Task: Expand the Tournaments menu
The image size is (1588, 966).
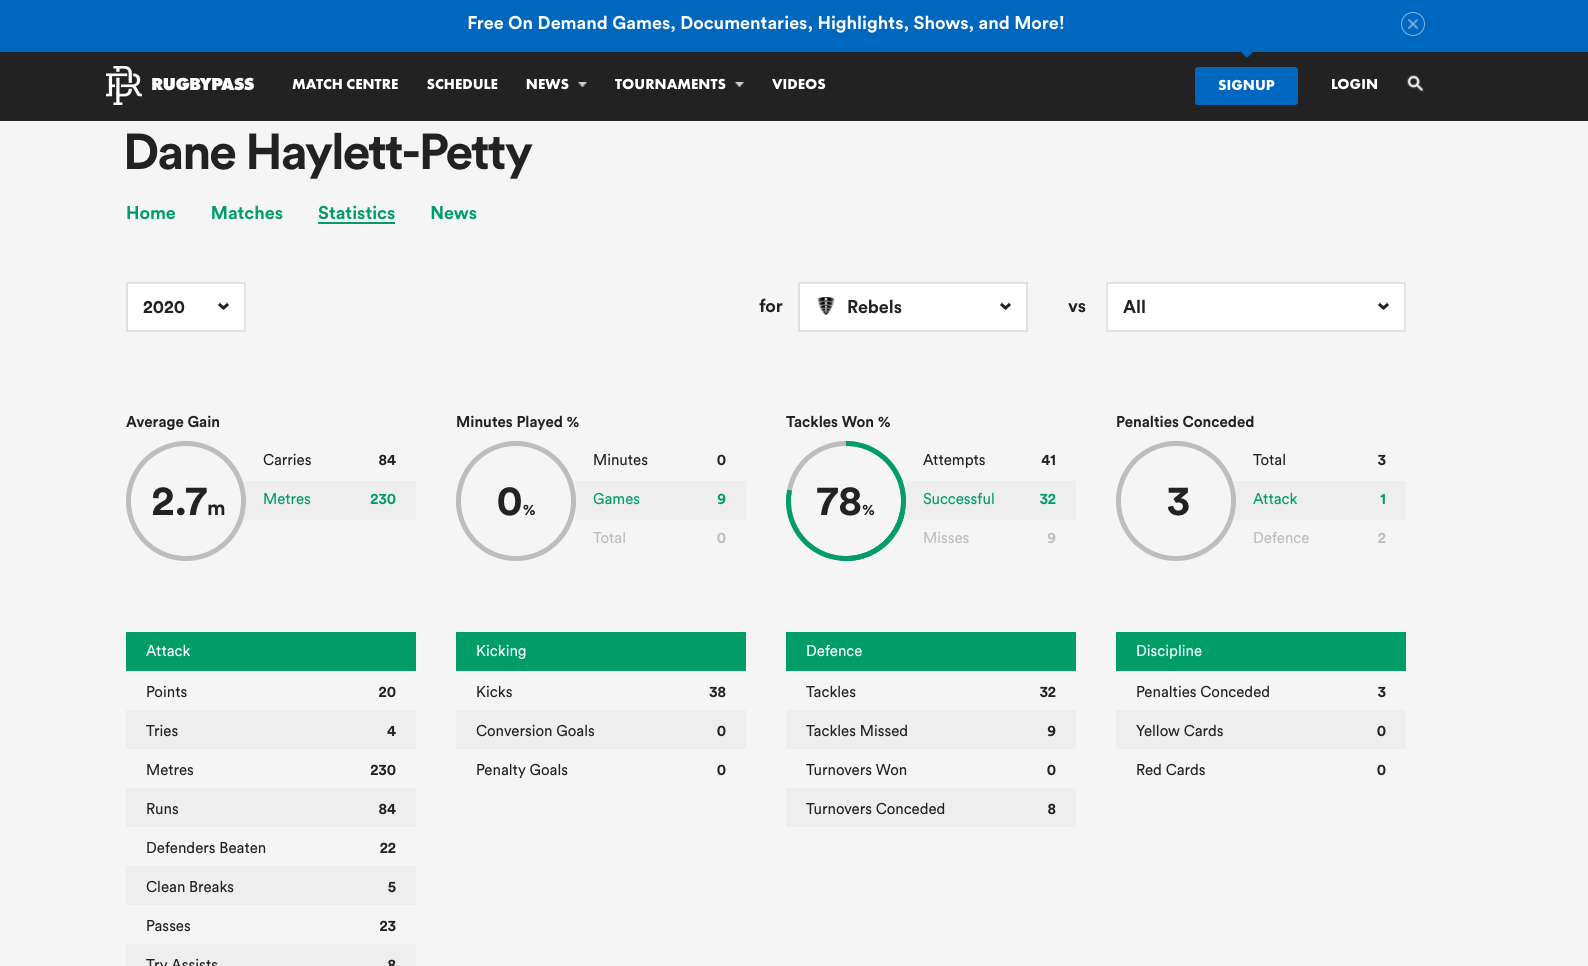Action: pos(679,84)
